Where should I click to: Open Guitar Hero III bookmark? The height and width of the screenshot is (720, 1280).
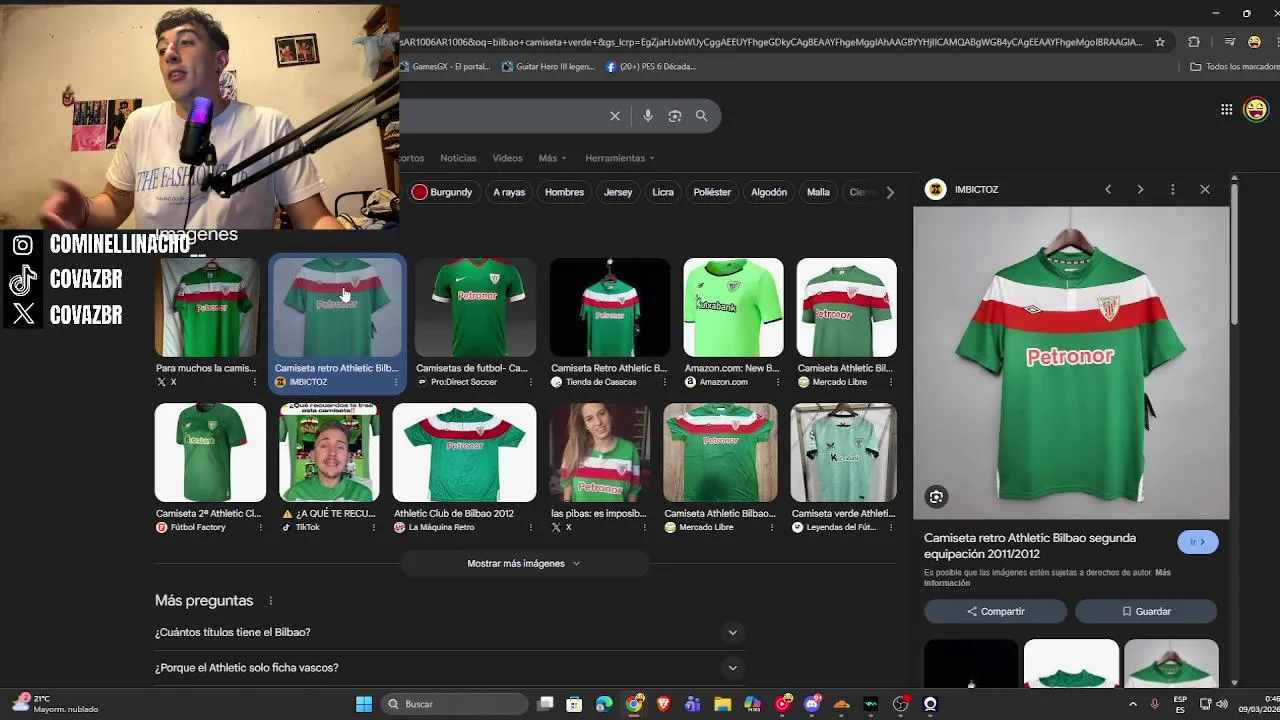click(x=548, y=67)
